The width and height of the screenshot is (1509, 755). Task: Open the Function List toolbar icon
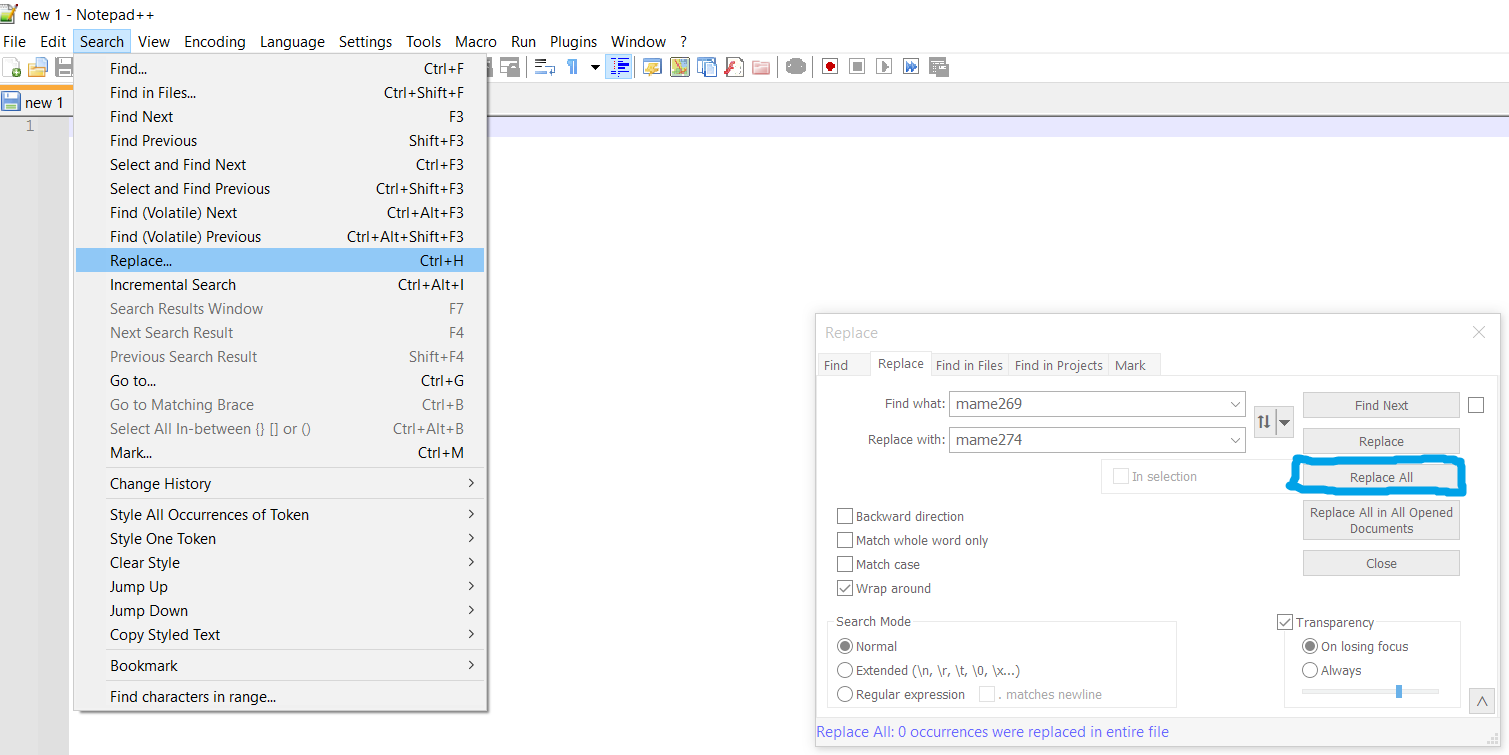[734, 67]
